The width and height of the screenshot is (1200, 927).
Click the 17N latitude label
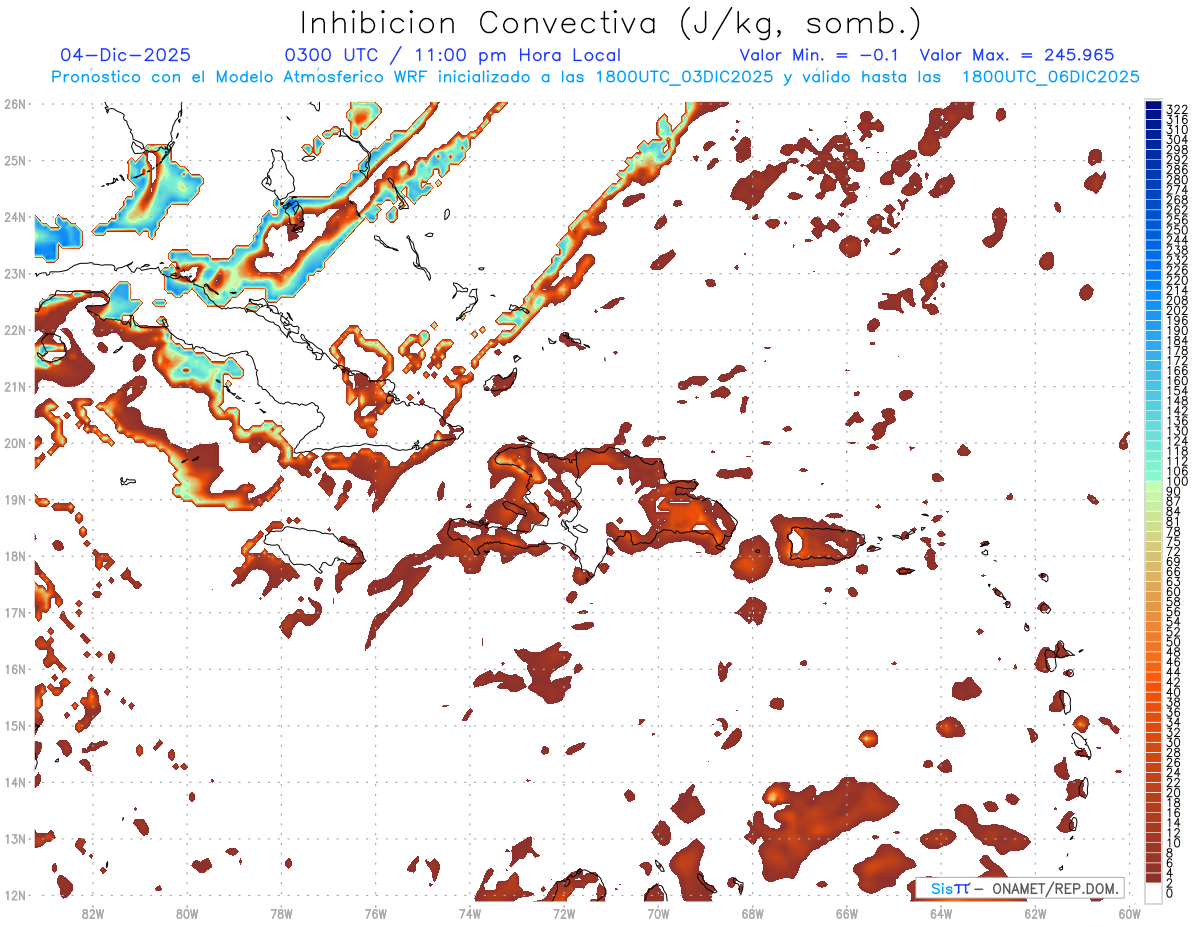(15, 612)
